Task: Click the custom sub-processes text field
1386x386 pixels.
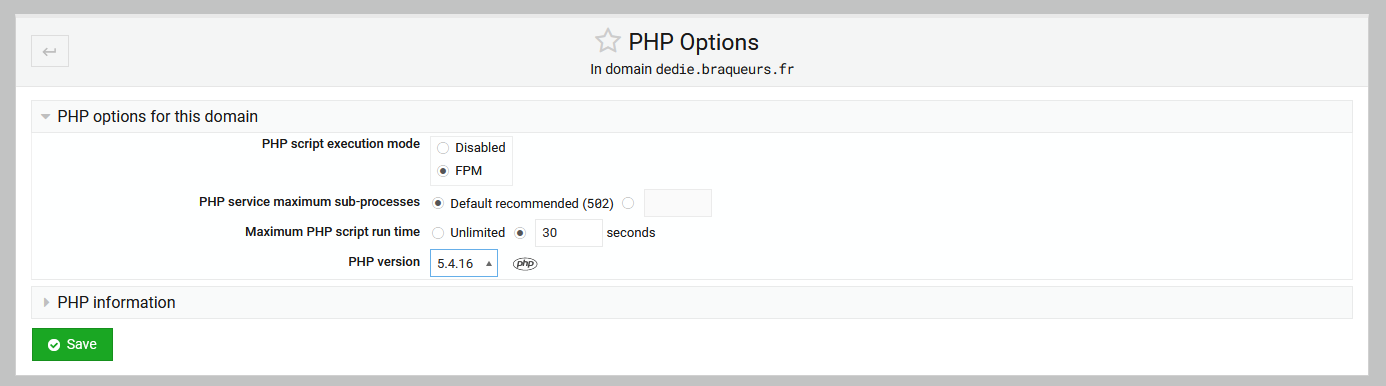Action: coord(678,203)
